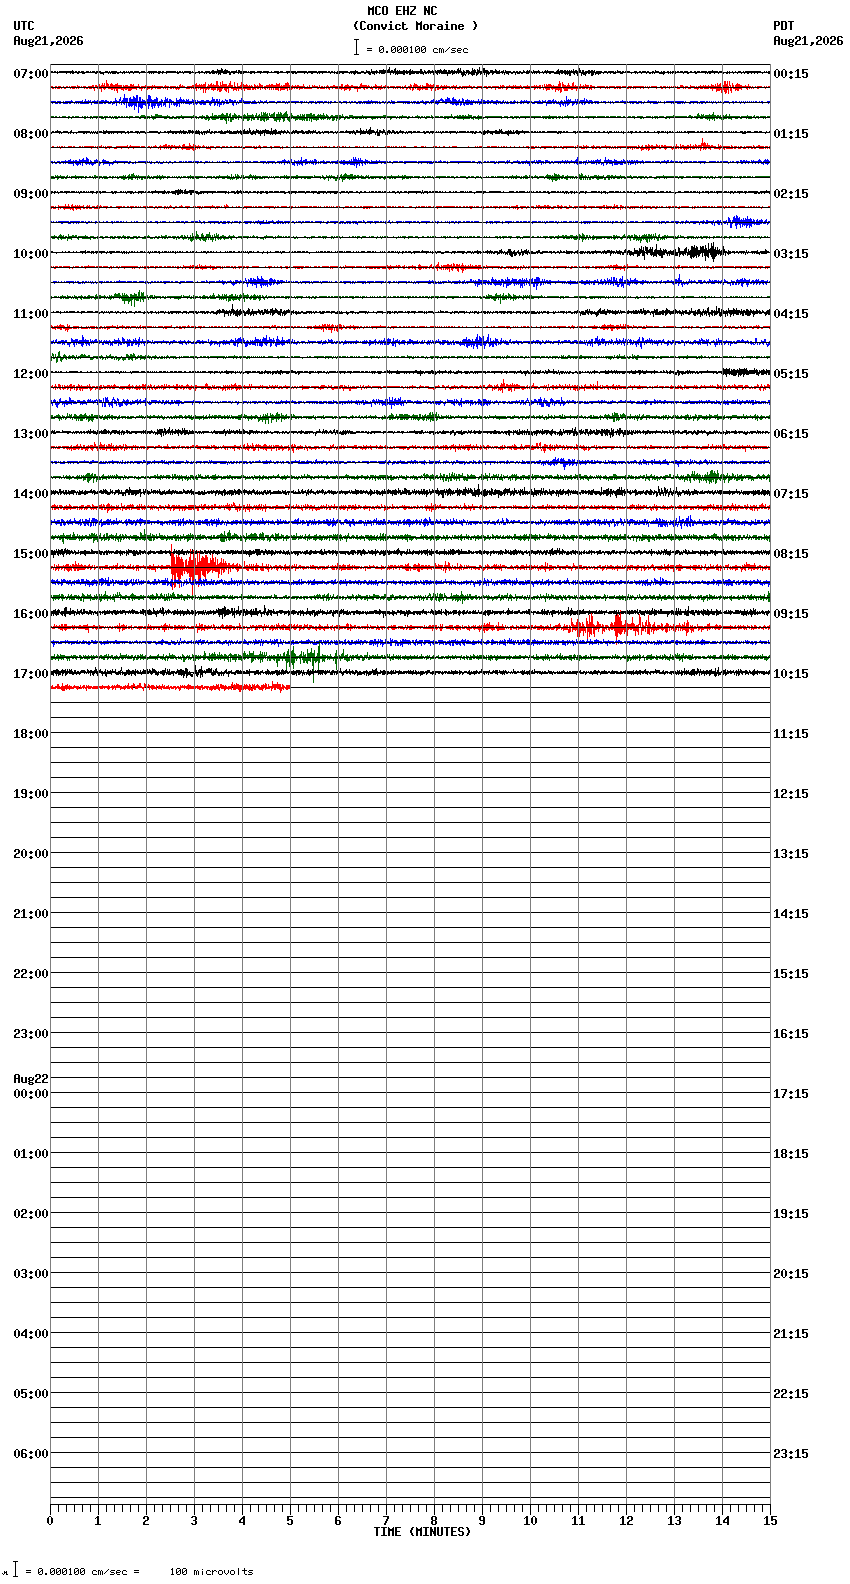Click the 'TIME (MINUTES)' axis label
The image size is (850, 1584).
(422, 1532)
